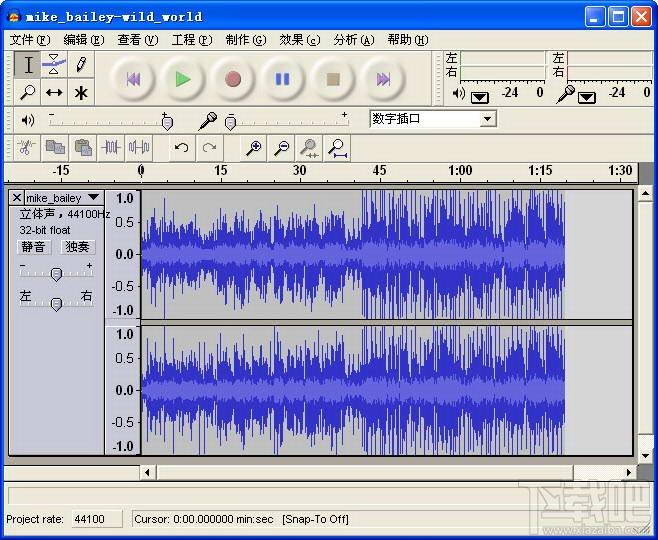
Task: Fit selection in window zoom icon
Action: (309, 148)
